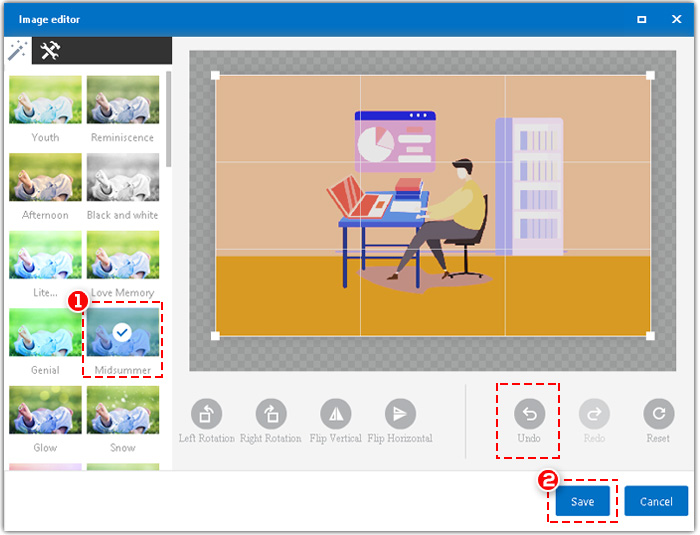This screenshot has width=700, height=535.
Task: Click the bottom-right crop handle
Action: click(x=650, y=336)
